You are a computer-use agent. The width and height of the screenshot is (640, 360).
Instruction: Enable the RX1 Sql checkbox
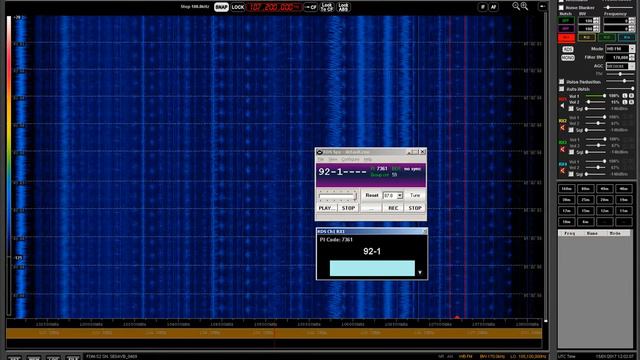point(571,109)
